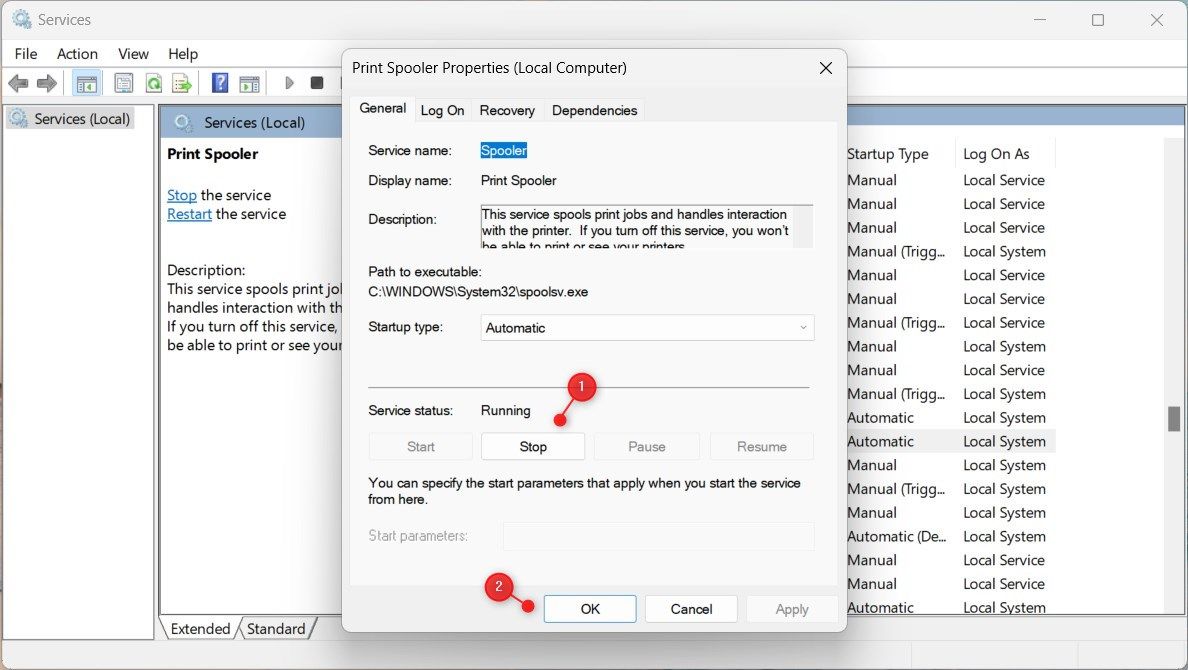Screen dimensions: 1188x670
Task: Click the Start Service play icon
Action: click(x=289, y=83)
